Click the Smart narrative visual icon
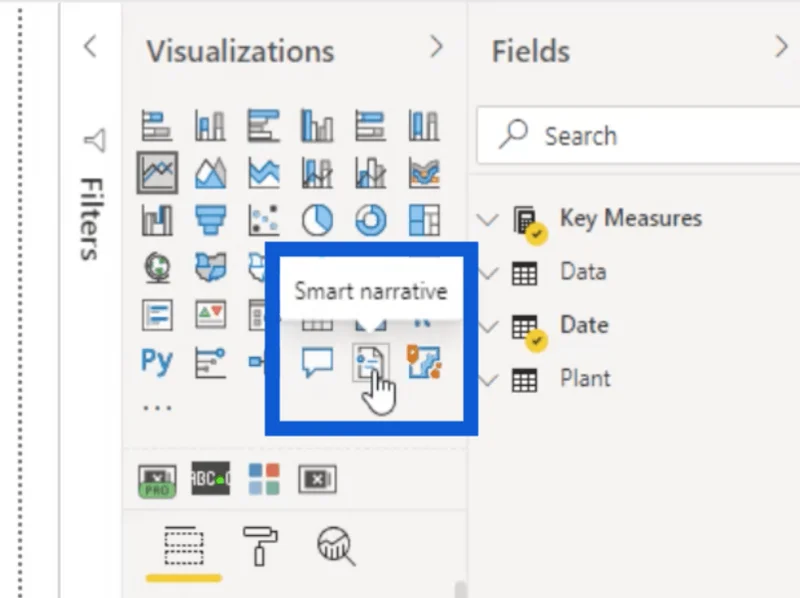Image resolution: width=800 pixels, height=598 pixels. 370,362
